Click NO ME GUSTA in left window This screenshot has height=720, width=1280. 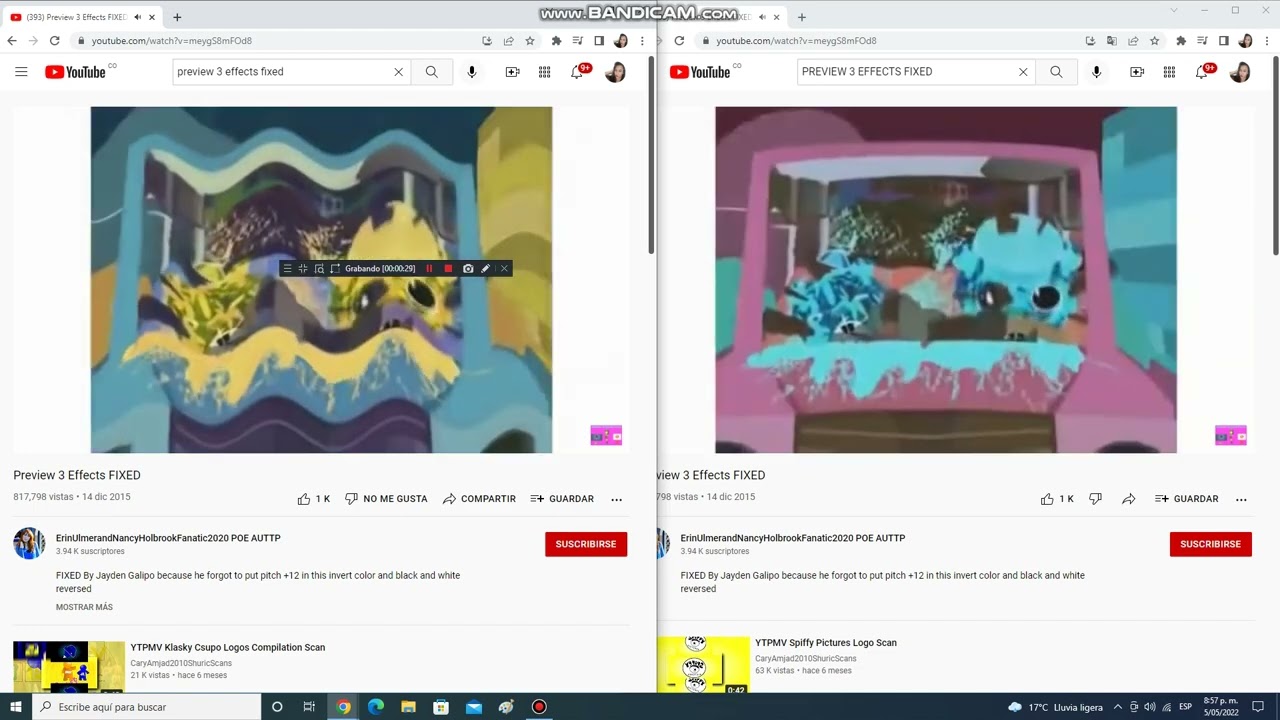coord(386,499)
